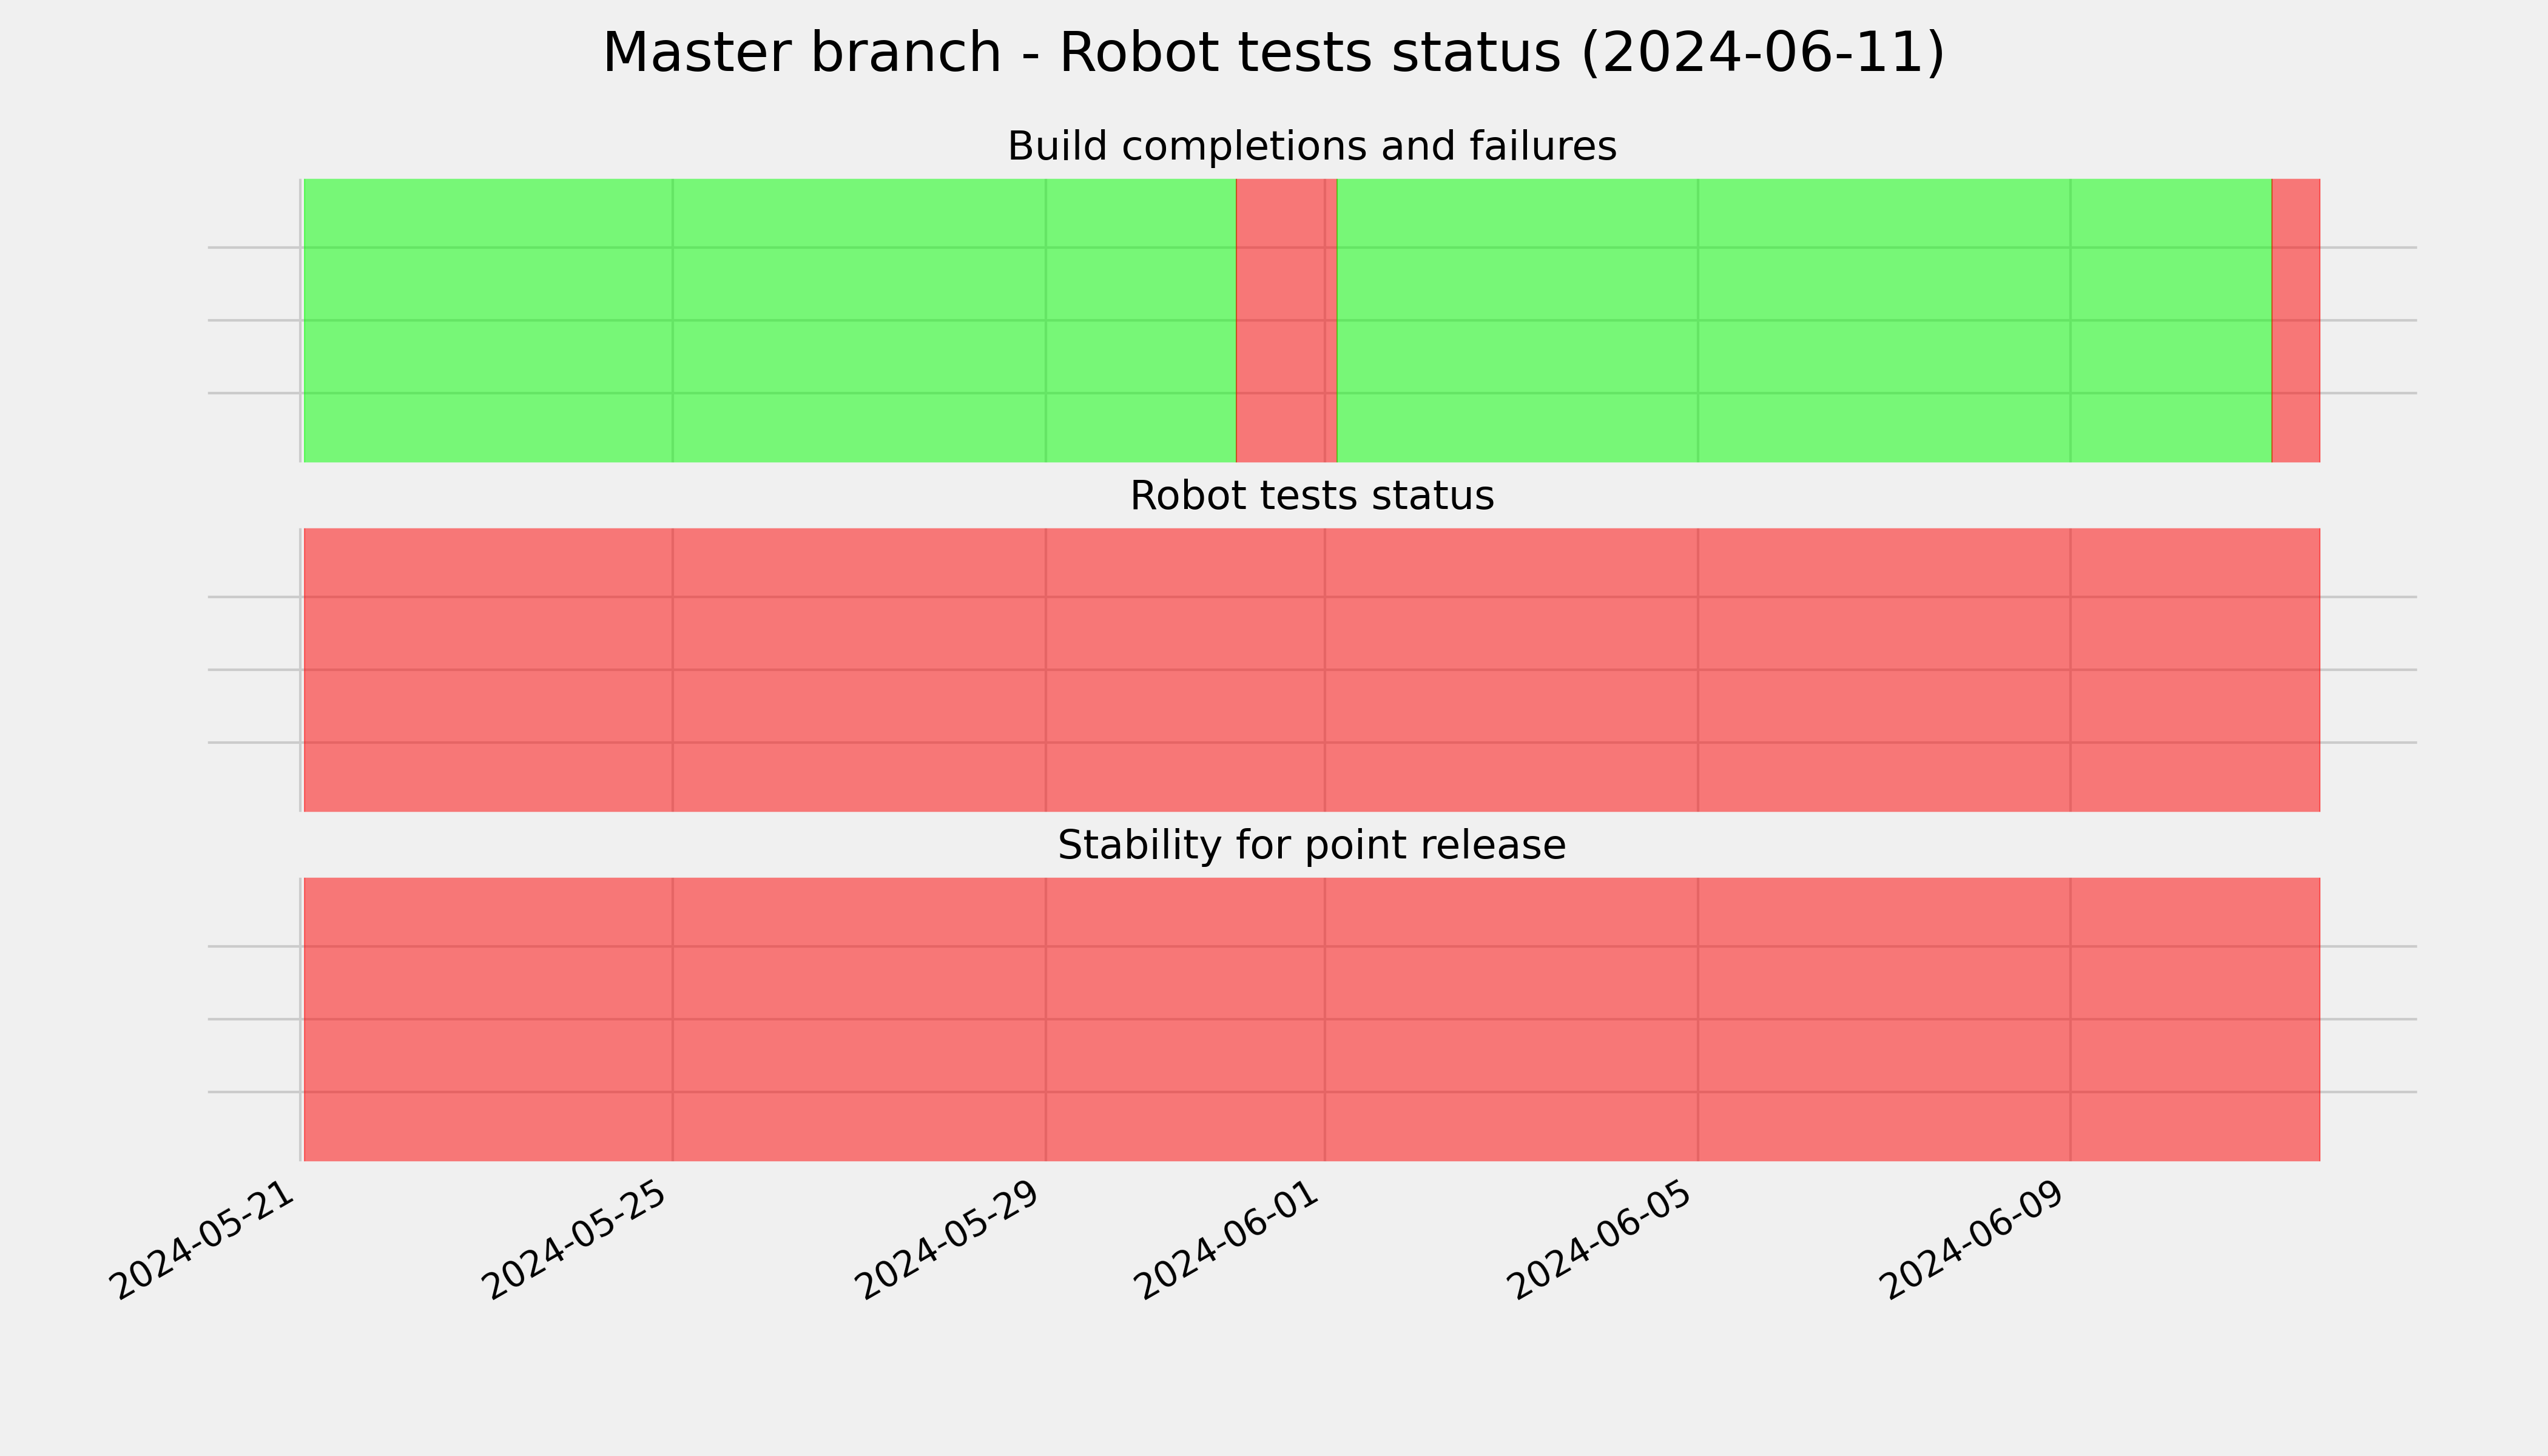
Task: Click the 2024-06-09 x-axis label
Action: click(1973, 1240)
